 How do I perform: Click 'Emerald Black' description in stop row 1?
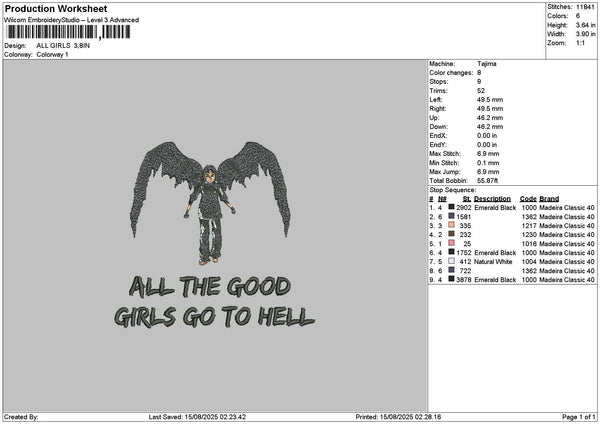point(495,208)
